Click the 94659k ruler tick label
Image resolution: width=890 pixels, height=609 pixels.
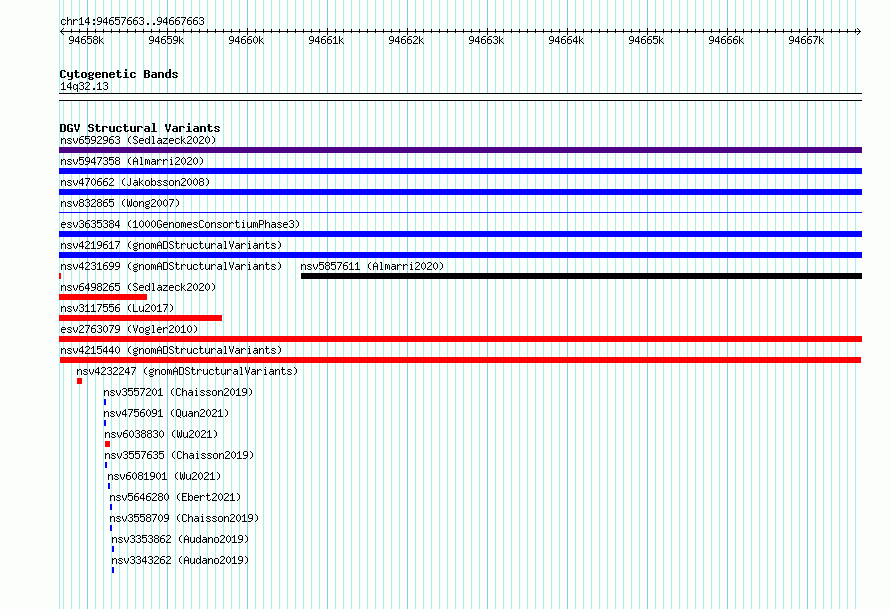[x=166, y=40]
